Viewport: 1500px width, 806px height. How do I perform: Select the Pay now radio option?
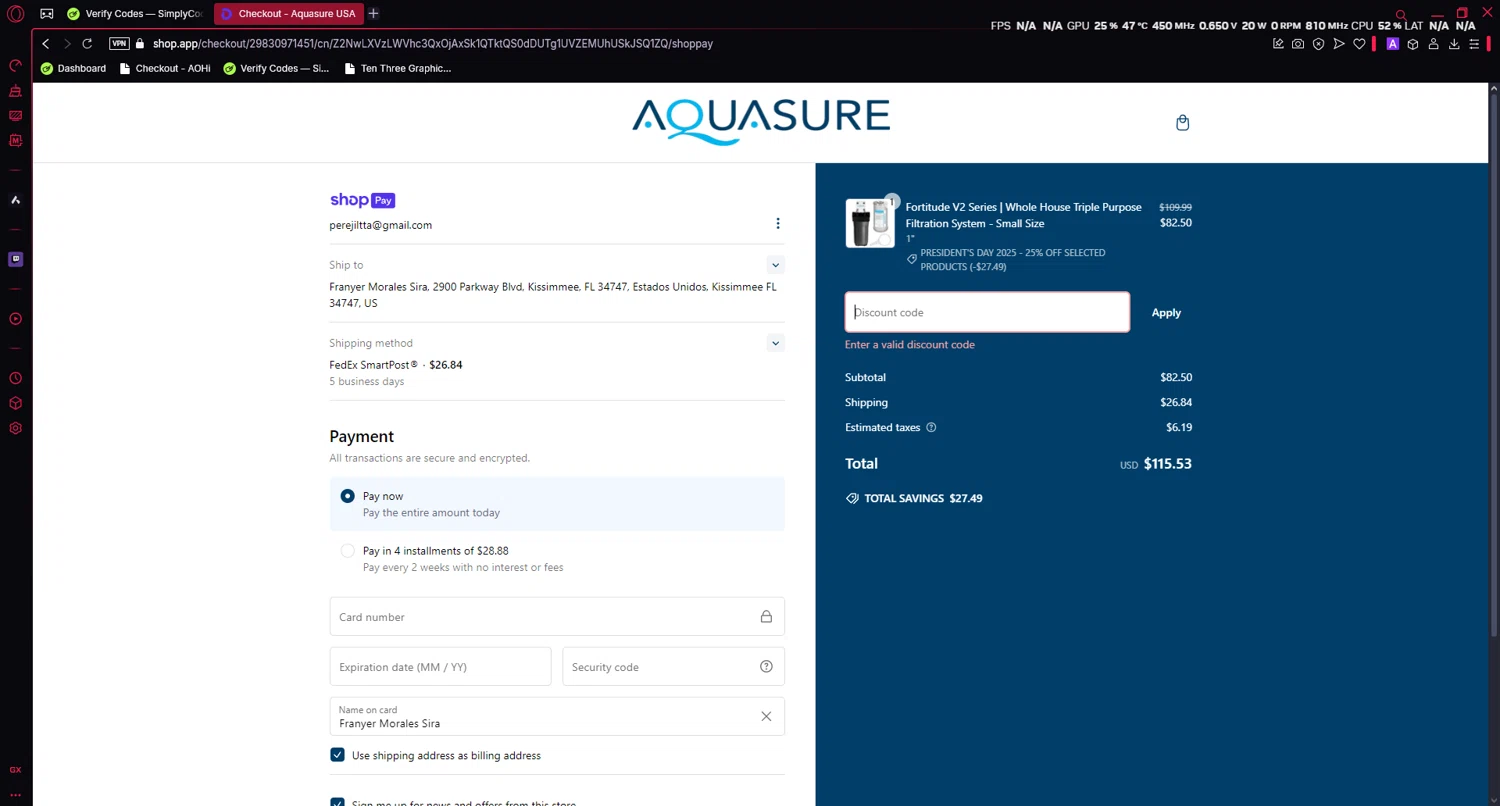point(348,496)
